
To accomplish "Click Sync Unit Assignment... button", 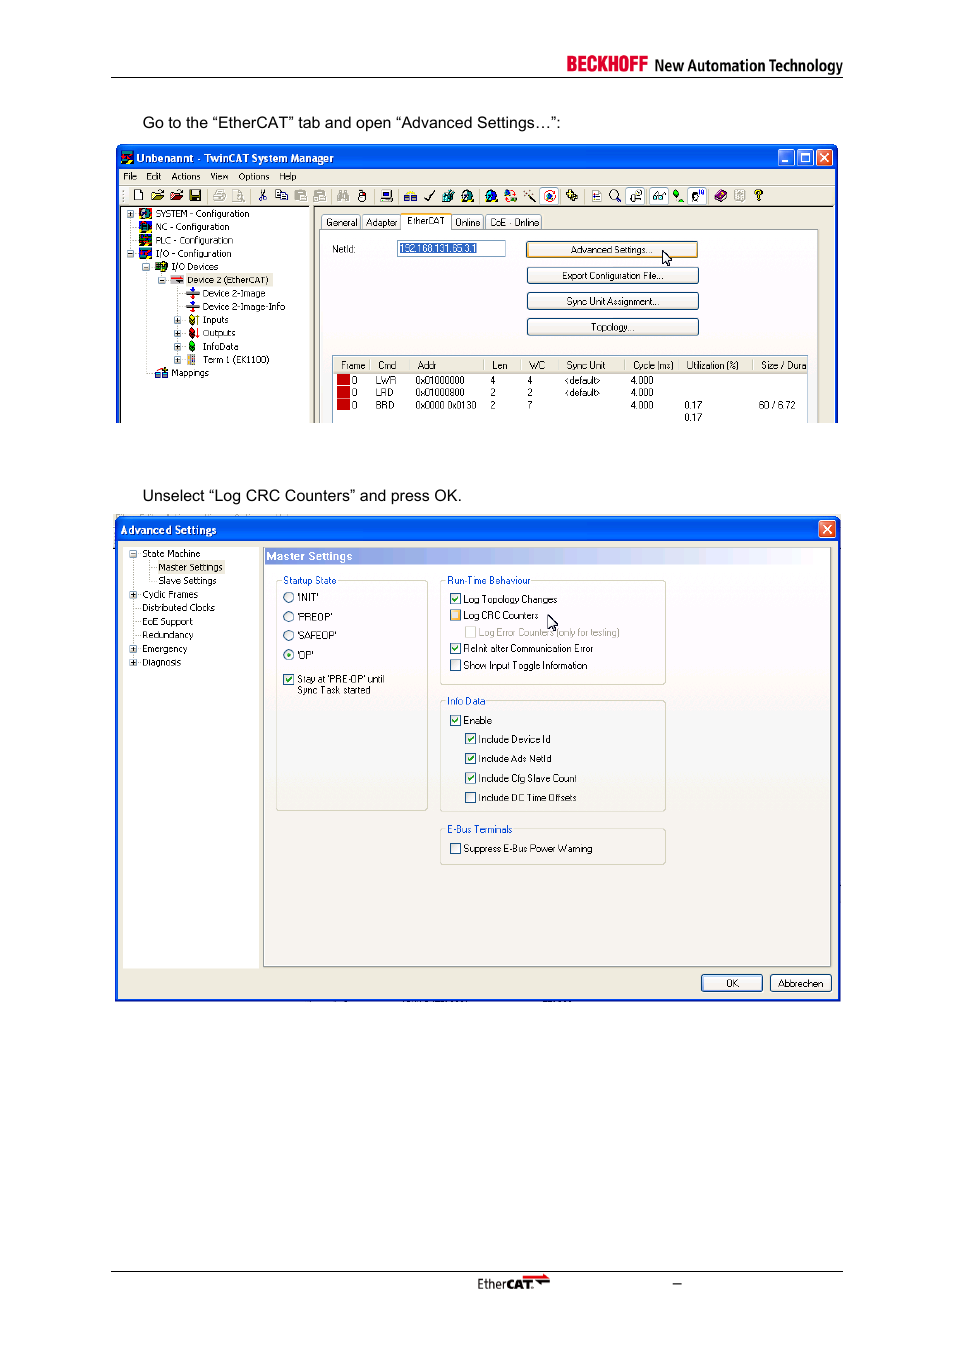I will point(612,301).
